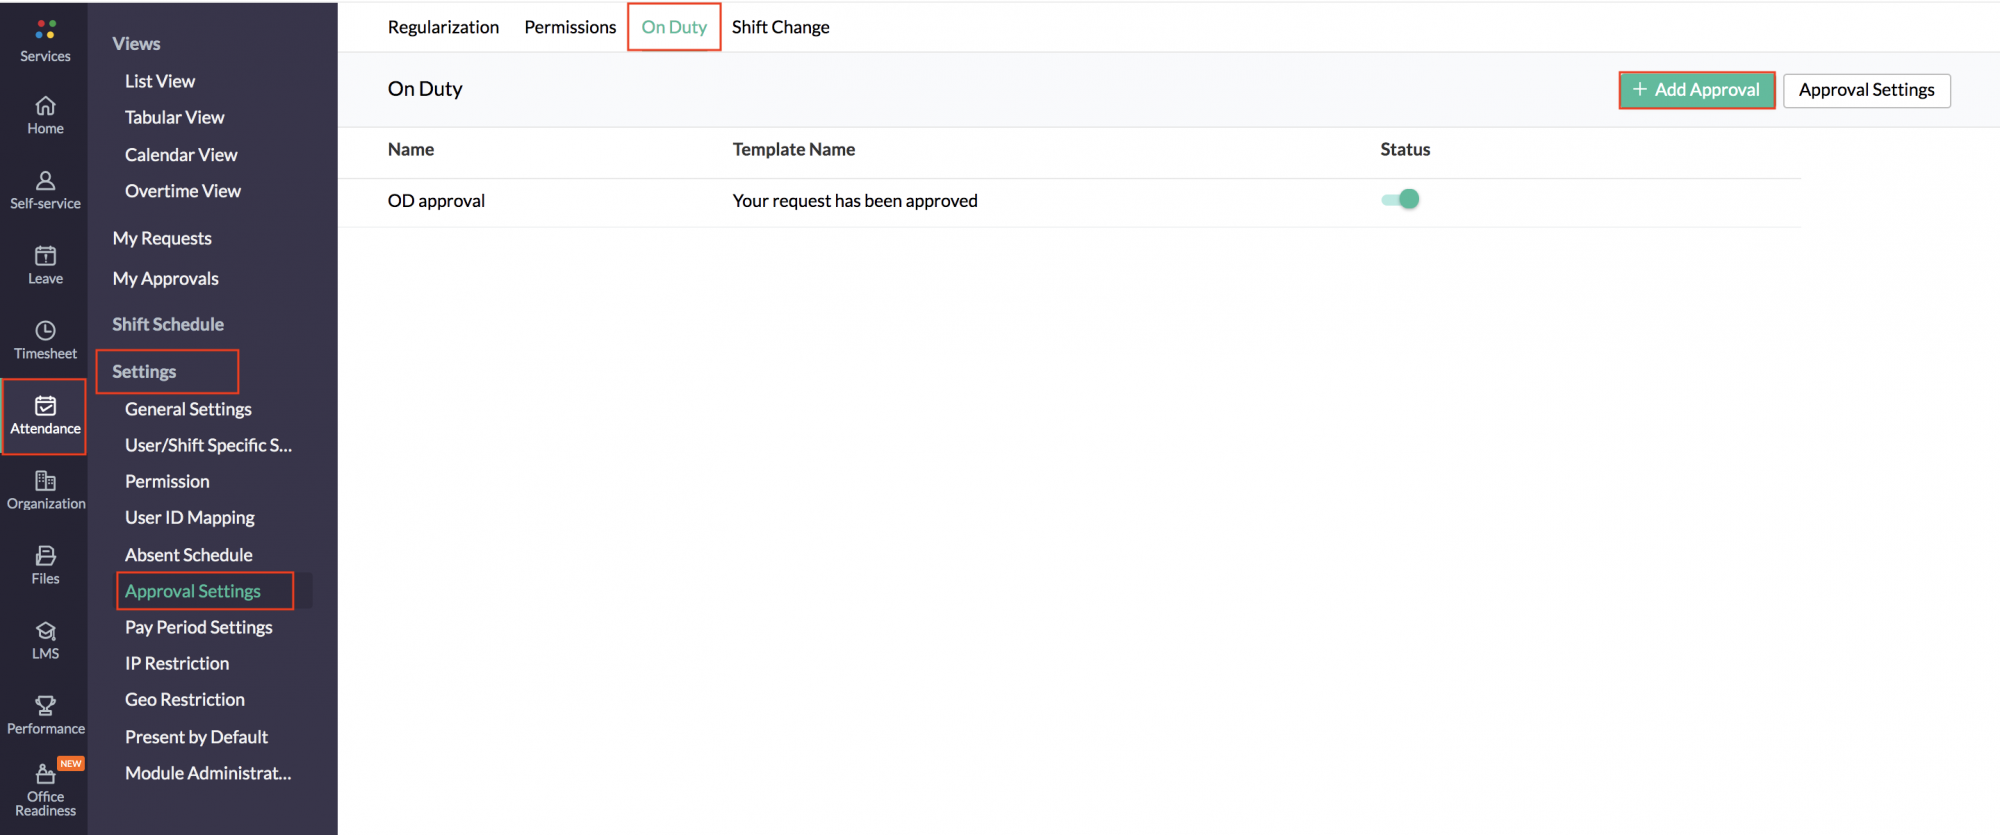The image size is (2000, 835).
Task: Click 'Your request has been approved' template
Action: point(855,201)
